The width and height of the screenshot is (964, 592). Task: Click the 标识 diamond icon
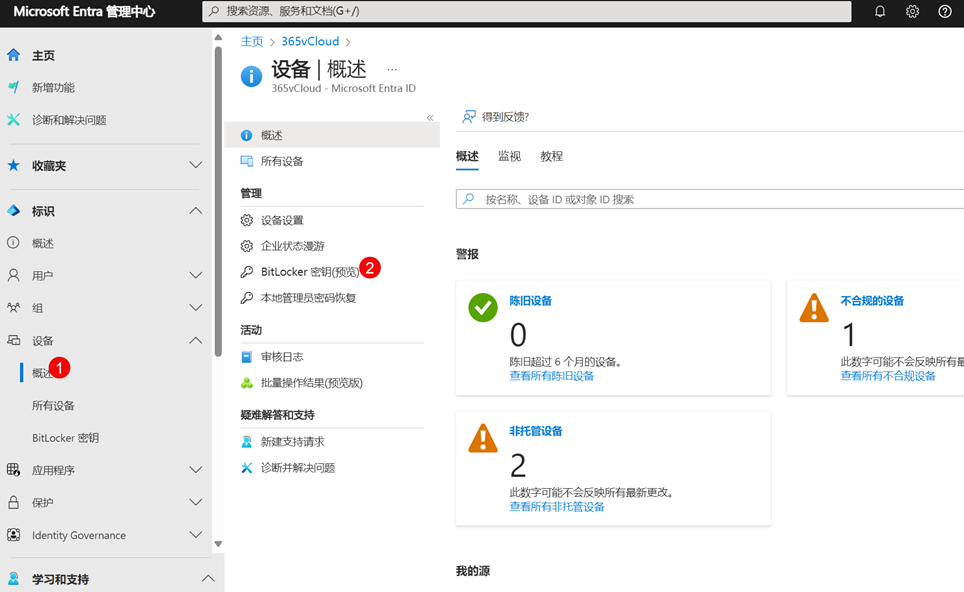tap(14, 211)
